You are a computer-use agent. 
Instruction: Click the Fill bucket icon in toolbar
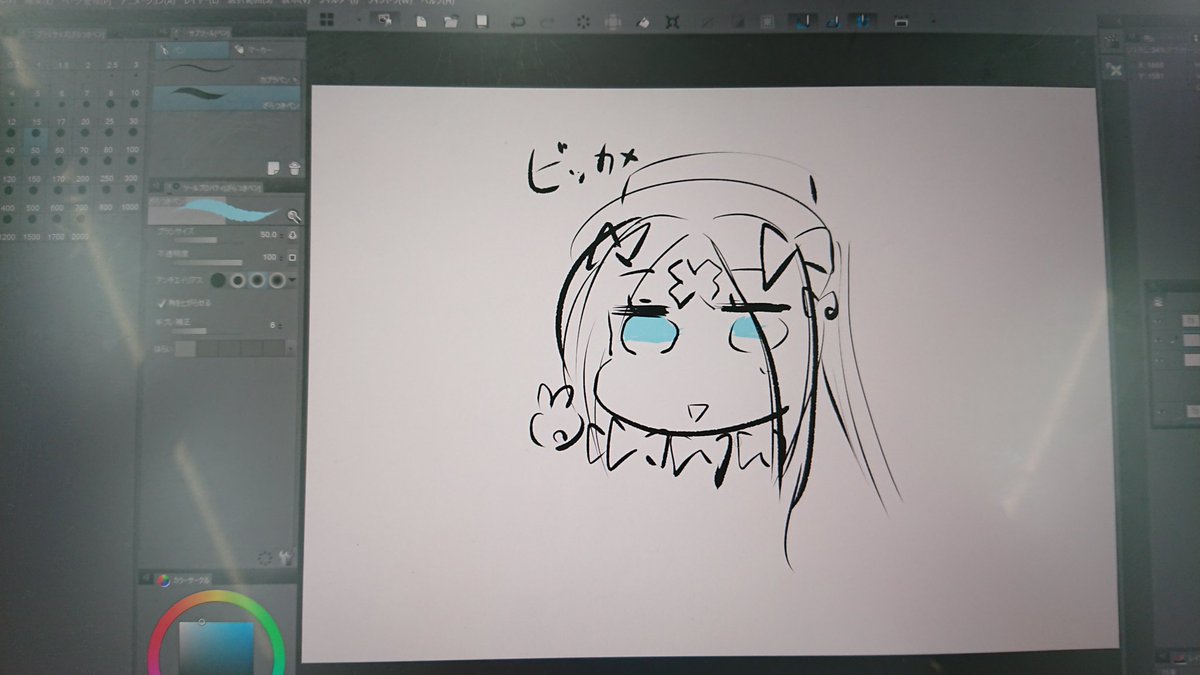click(x=643, y=20)
